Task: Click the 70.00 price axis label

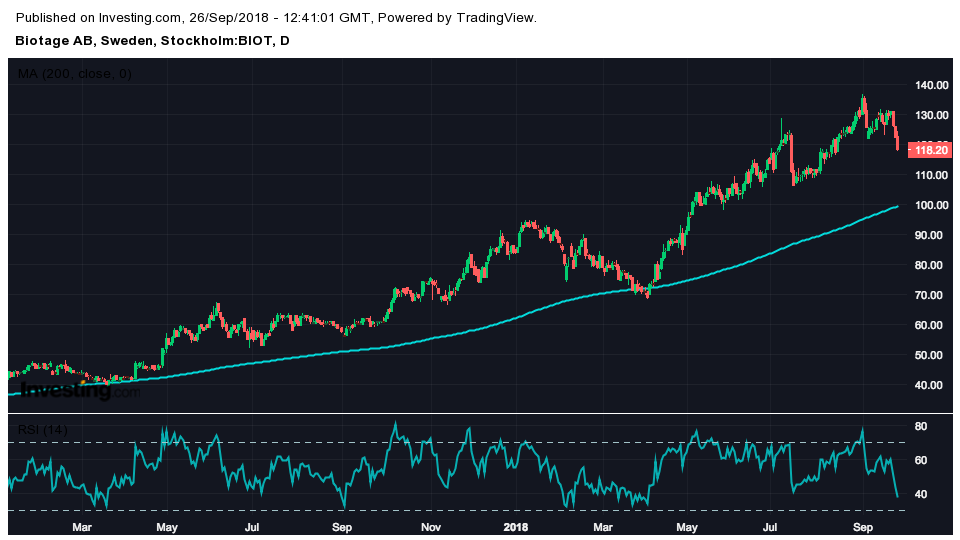Action: (x=929, y=295)
